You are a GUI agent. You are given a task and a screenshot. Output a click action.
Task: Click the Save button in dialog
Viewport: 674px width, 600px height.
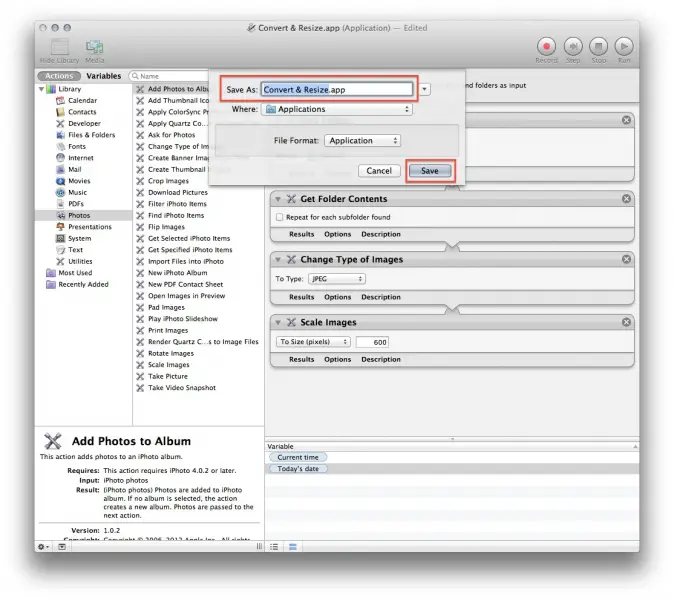tap(430, 171)
